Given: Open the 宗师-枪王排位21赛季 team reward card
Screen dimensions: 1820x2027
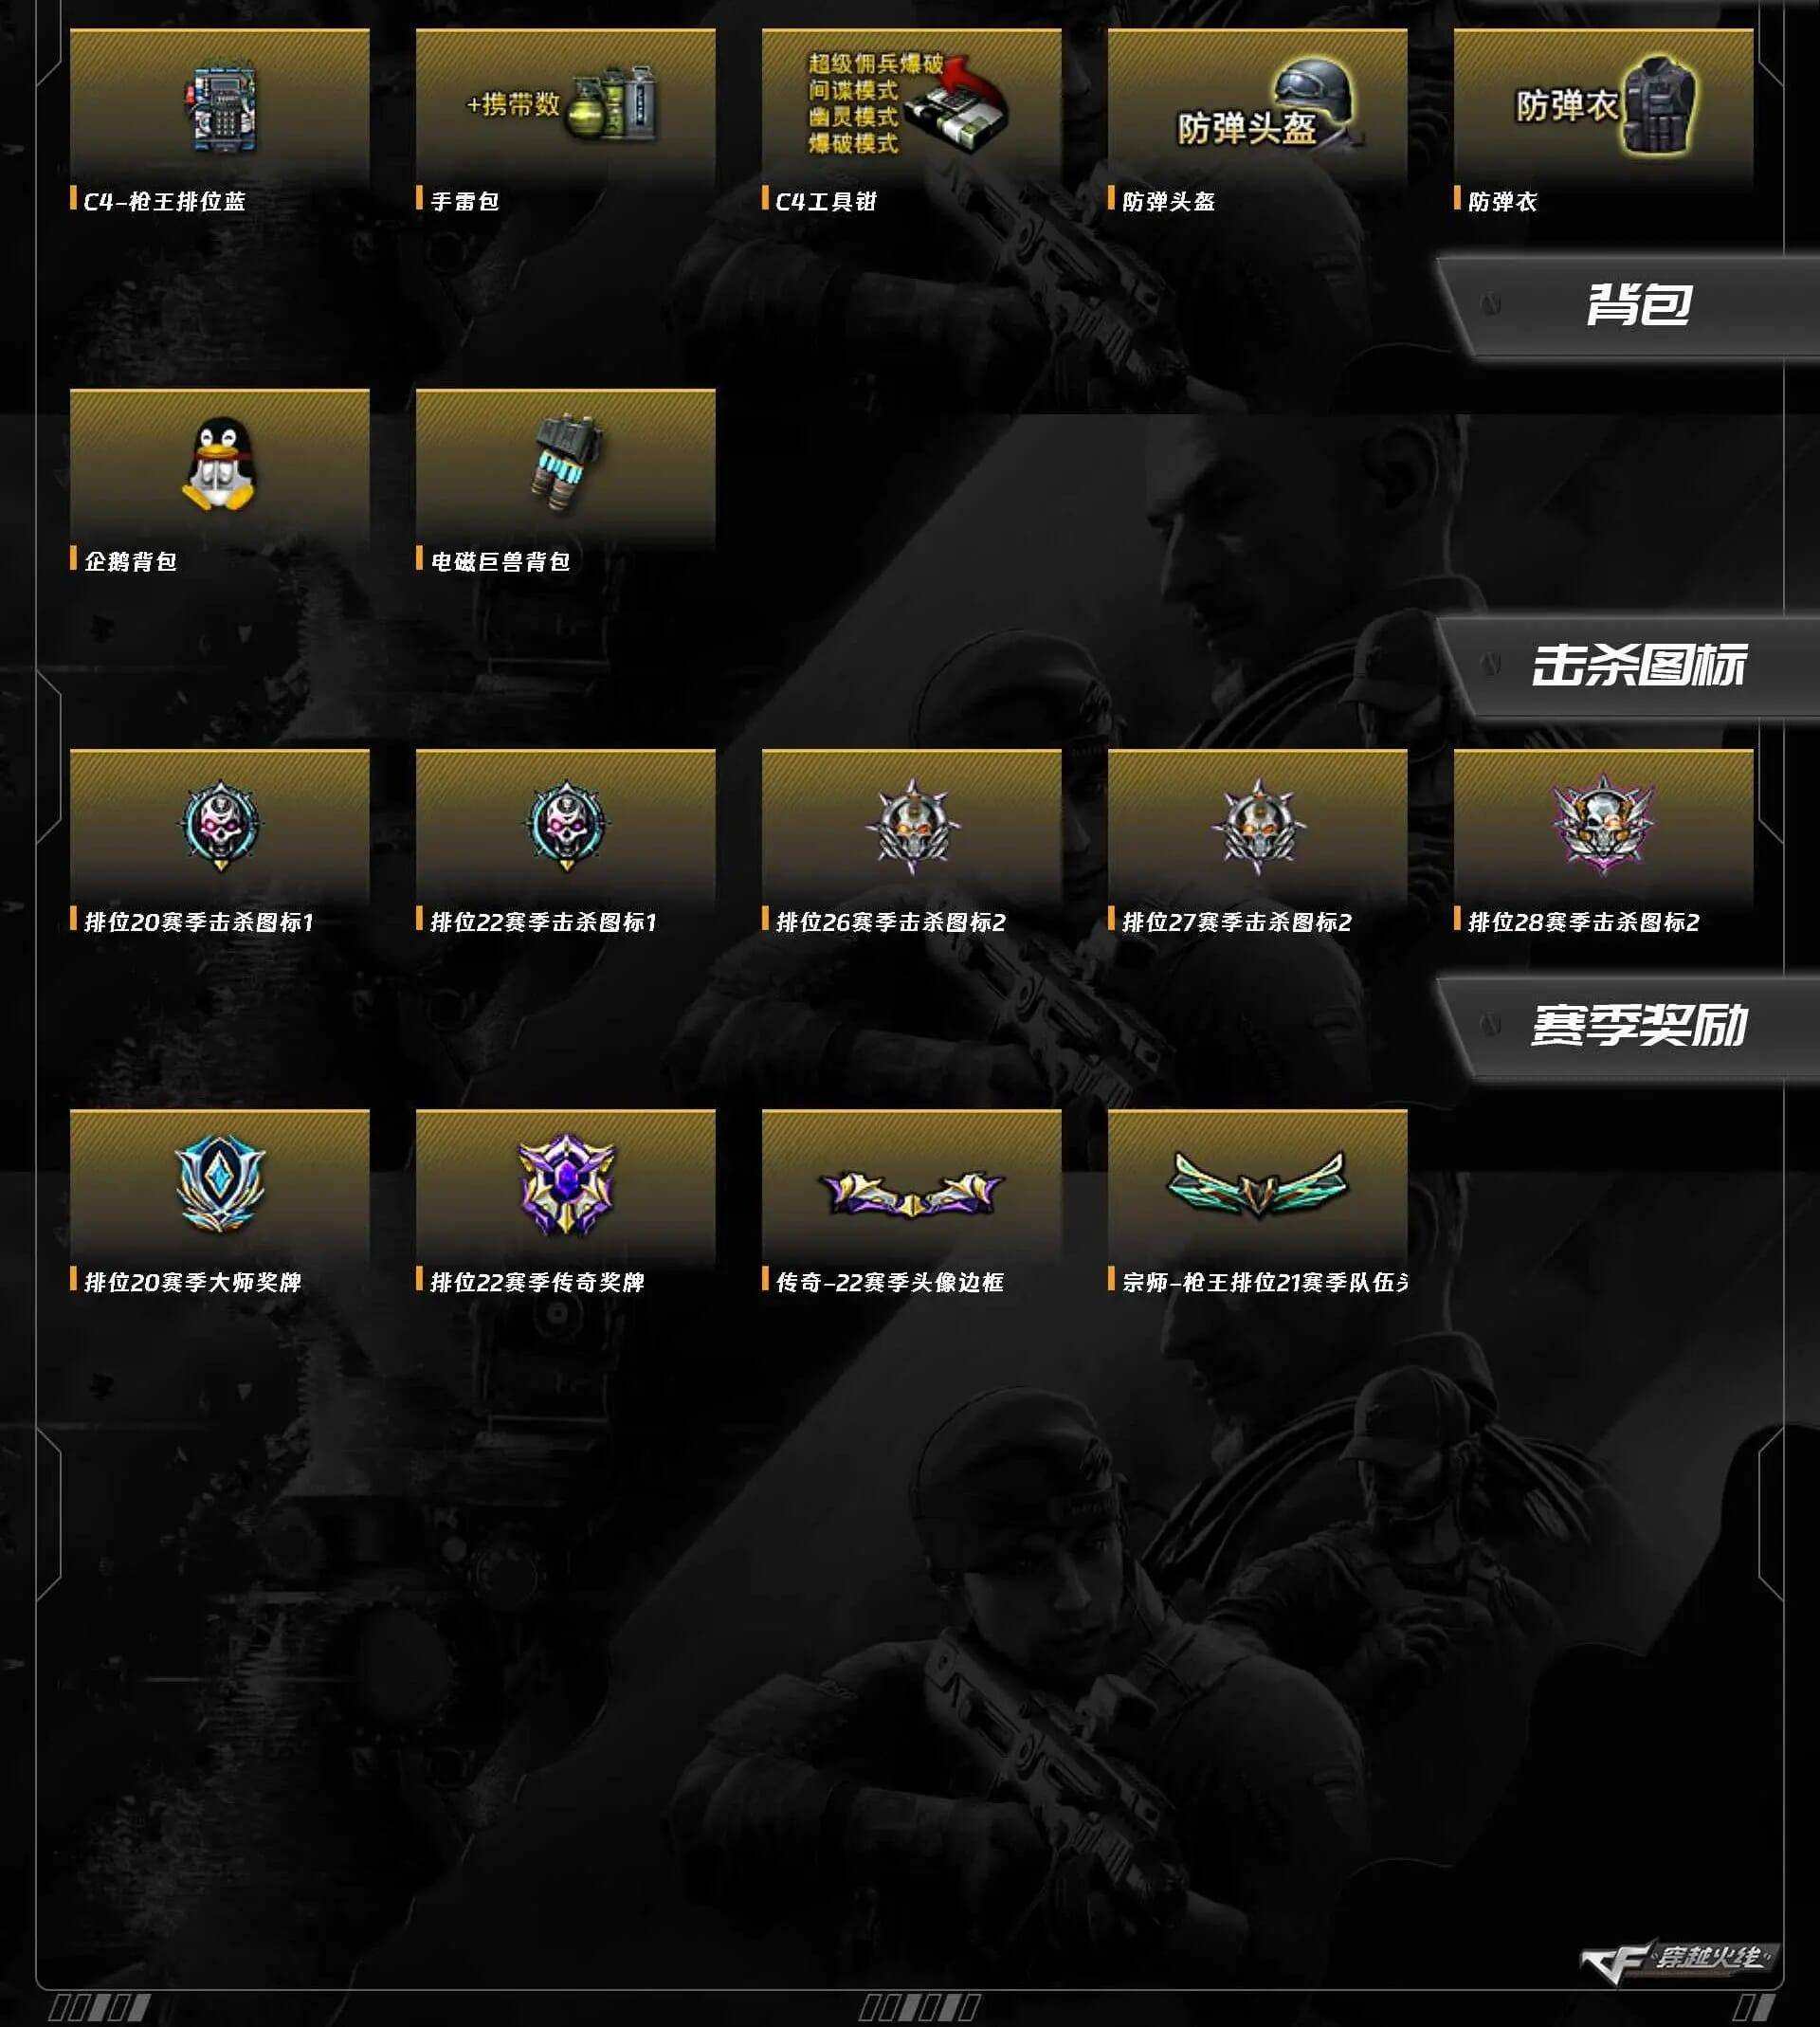Looking at the screenshot, I should (1257, 1200).
